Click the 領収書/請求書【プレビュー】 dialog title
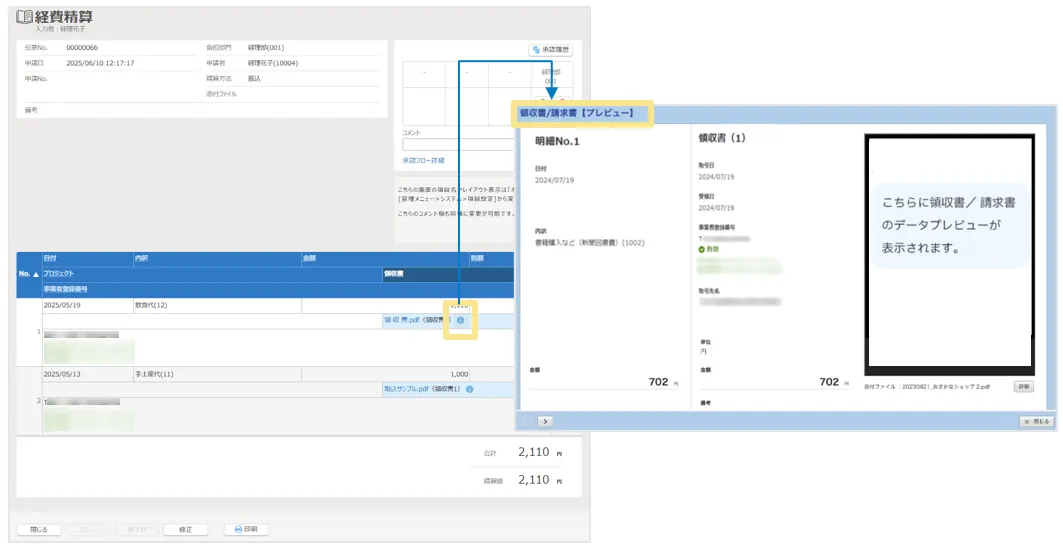Screen dimensions: 1063x550 576,114
